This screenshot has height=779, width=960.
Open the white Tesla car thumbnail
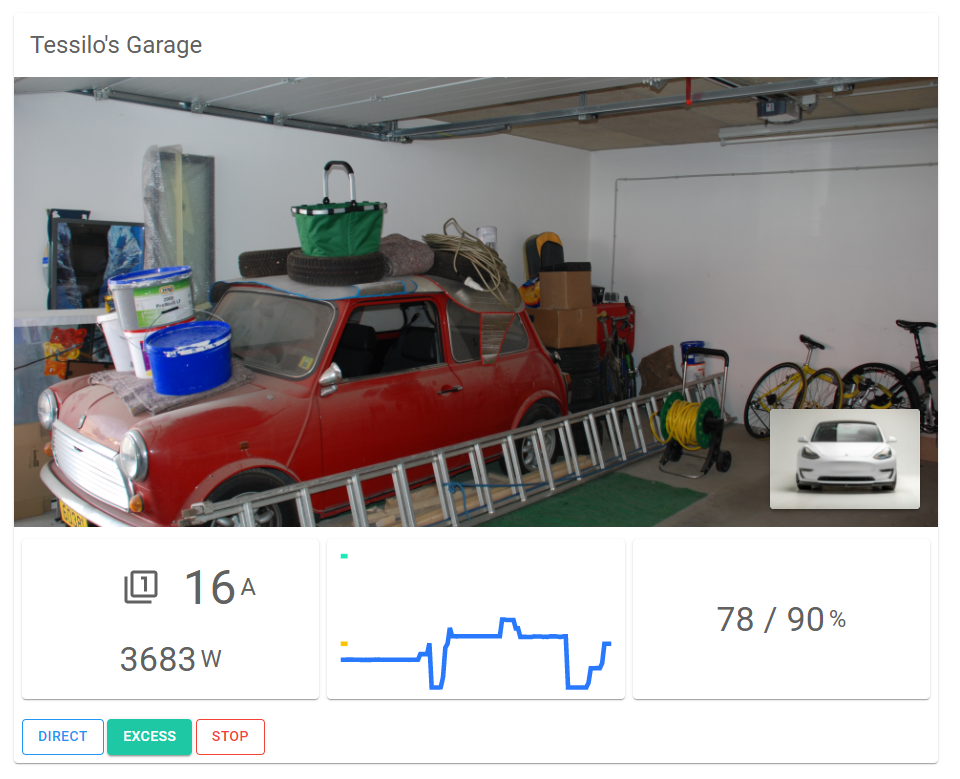point(844,459)
